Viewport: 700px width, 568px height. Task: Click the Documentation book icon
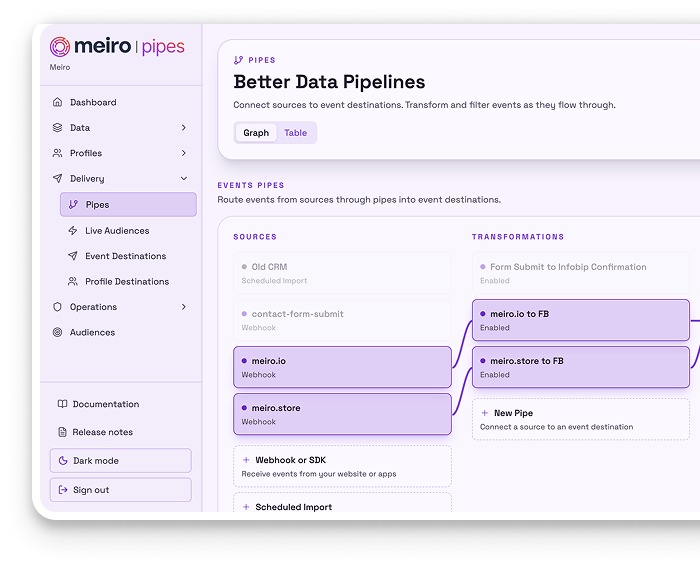click(x=62, y=405)
